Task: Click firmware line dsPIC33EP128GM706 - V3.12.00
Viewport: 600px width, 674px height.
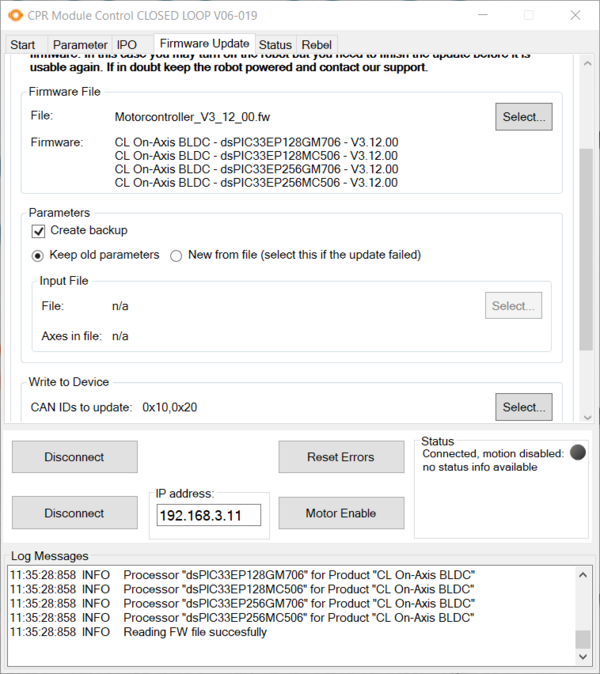Action: [256, 142]
